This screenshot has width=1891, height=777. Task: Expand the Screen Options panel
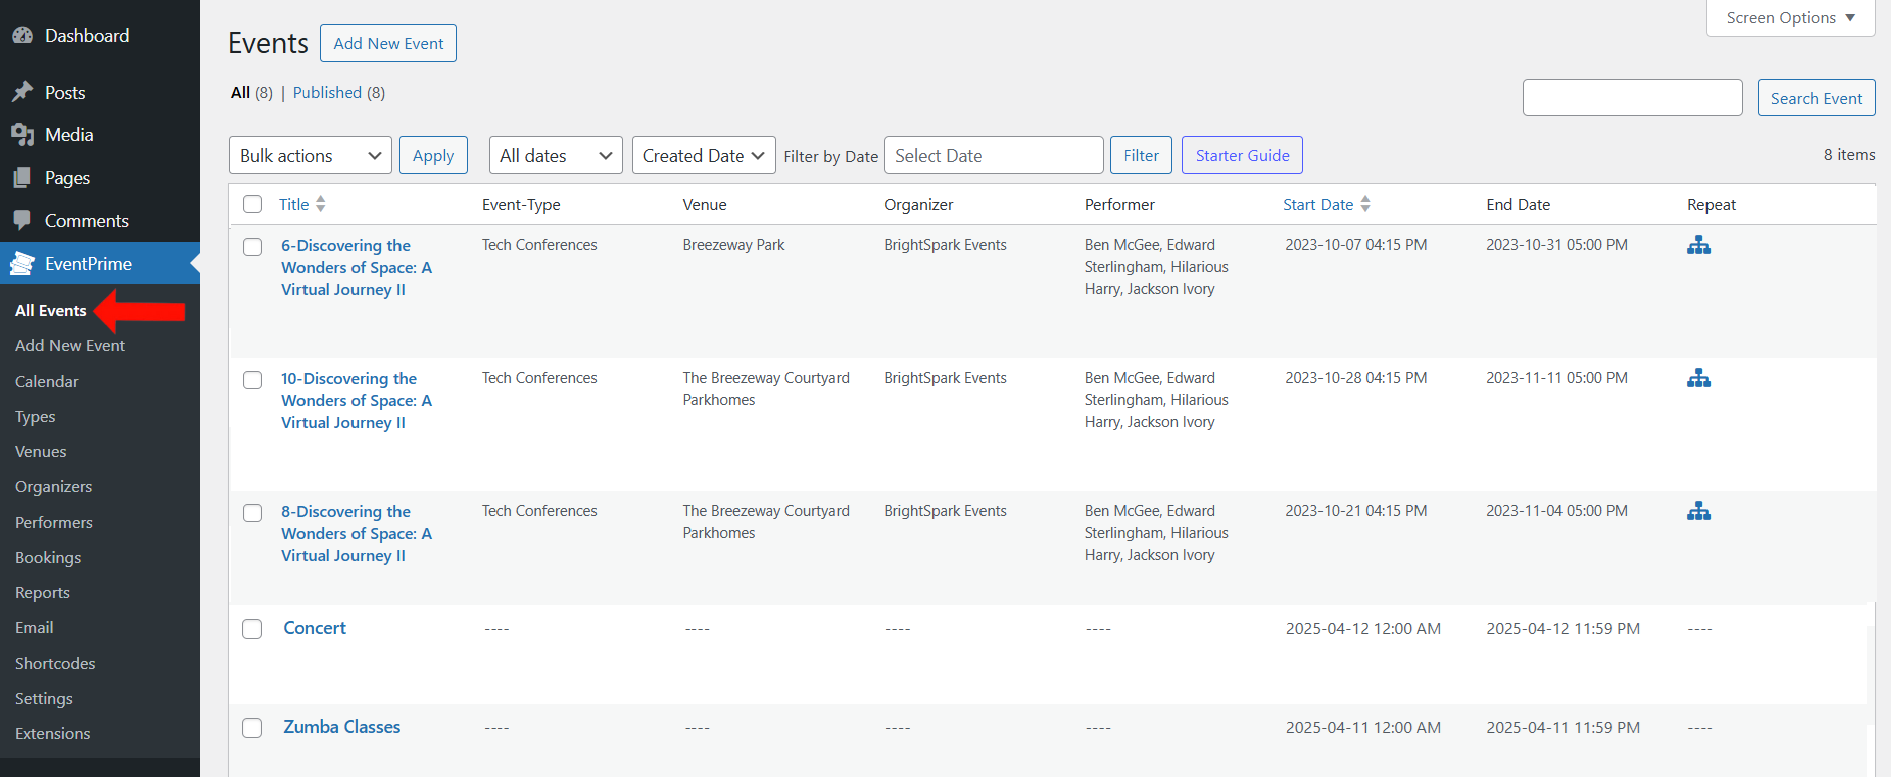coord(1790,18)
